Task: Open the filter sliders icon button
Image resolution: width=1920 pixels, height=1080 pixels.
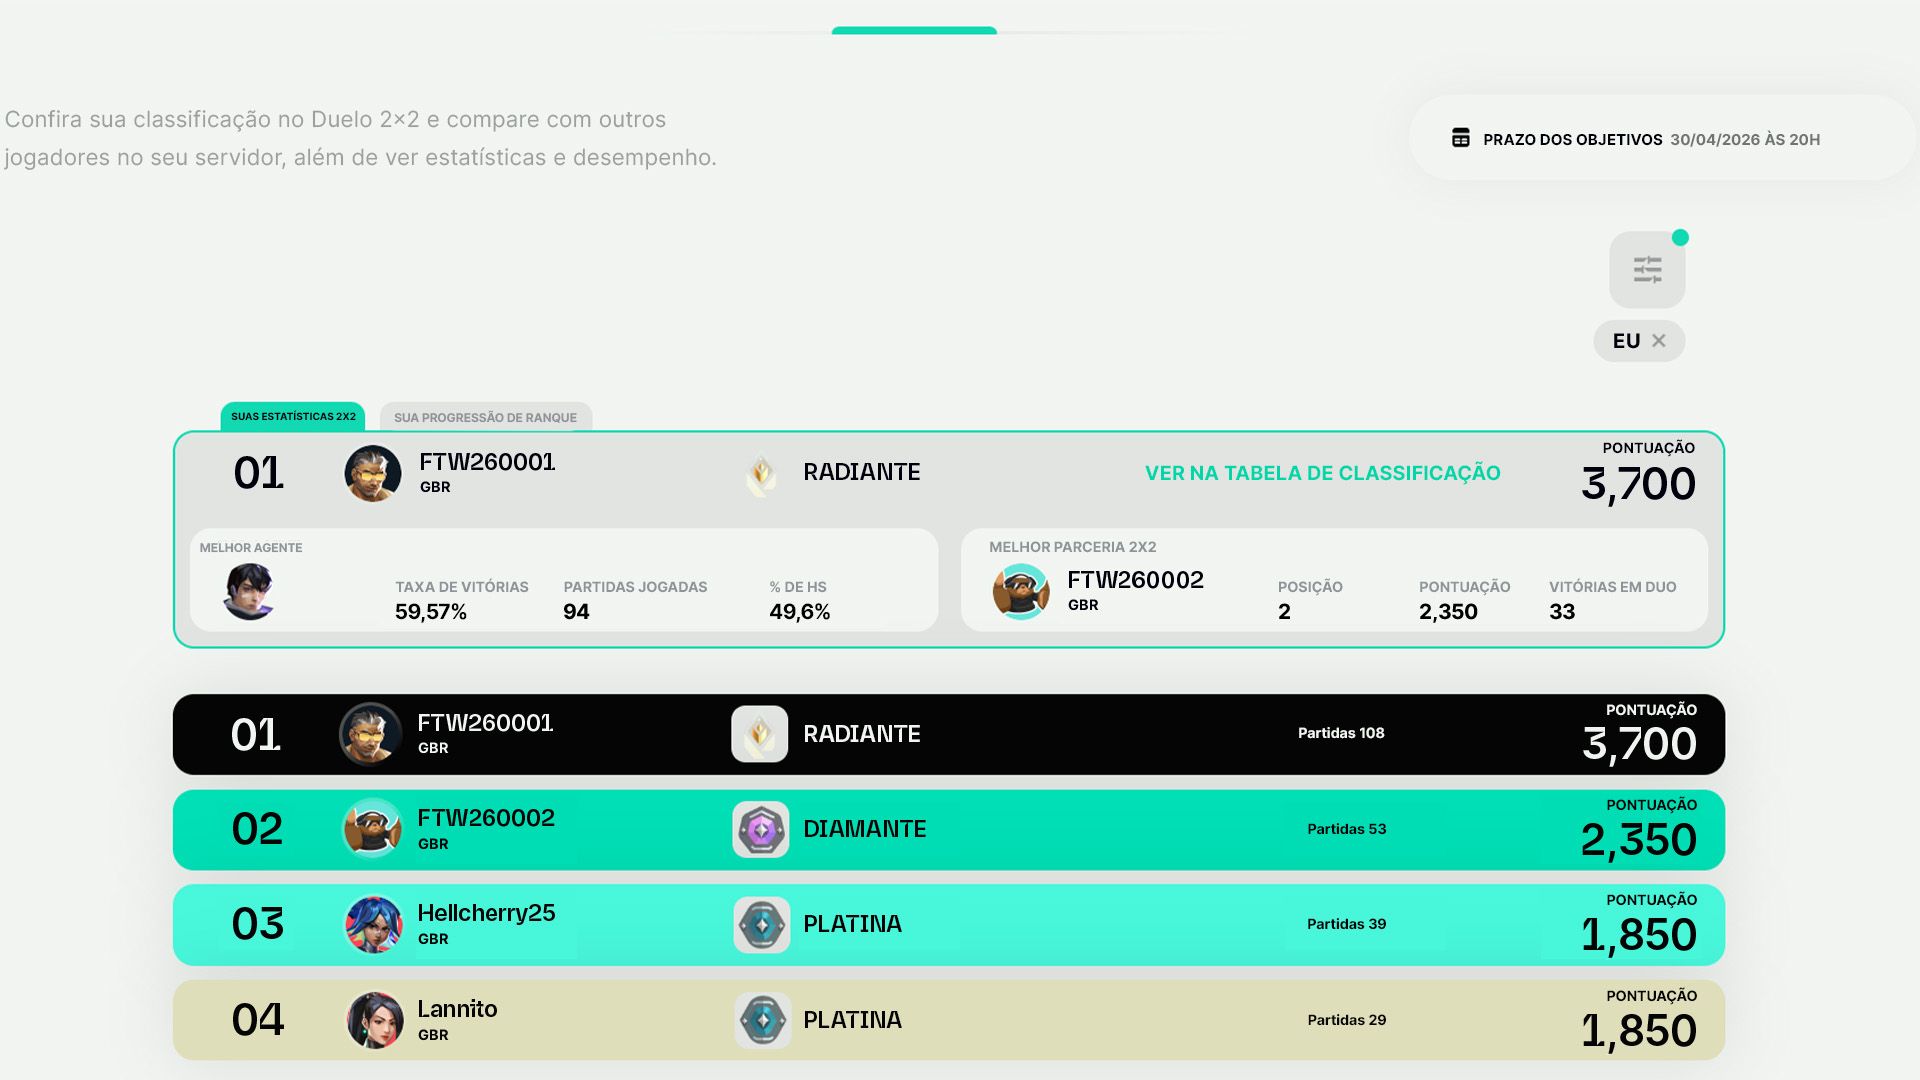Action: point(1646,270)
